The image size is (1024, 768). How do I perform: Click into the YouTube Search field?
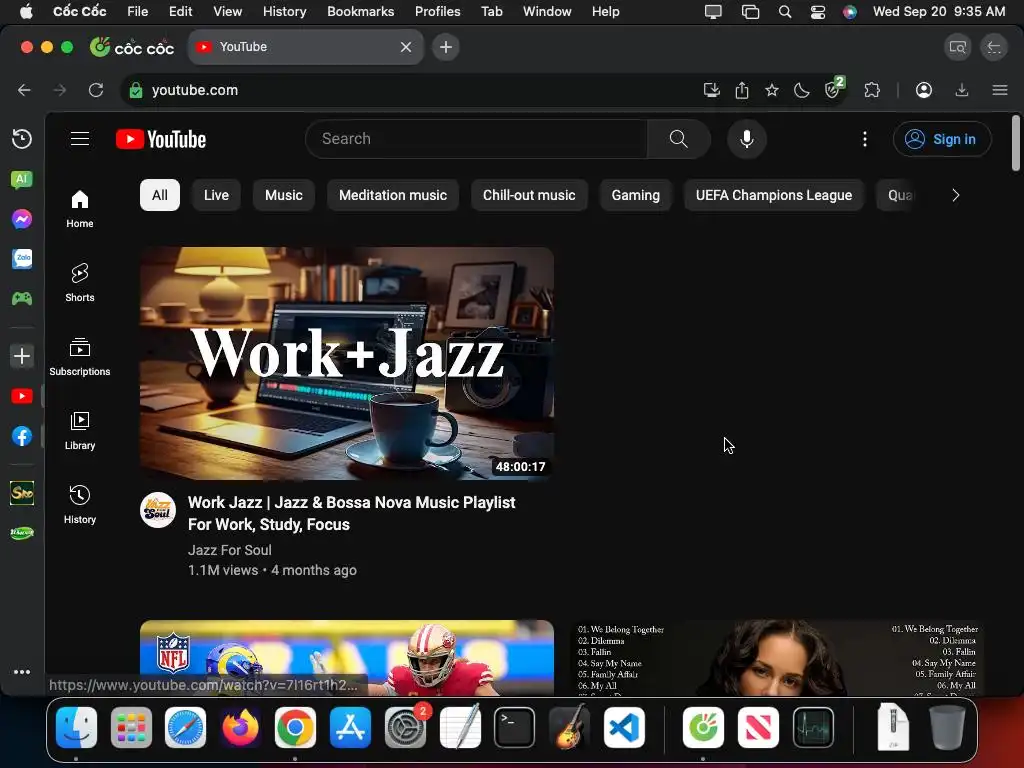click(x=477, y=139)
